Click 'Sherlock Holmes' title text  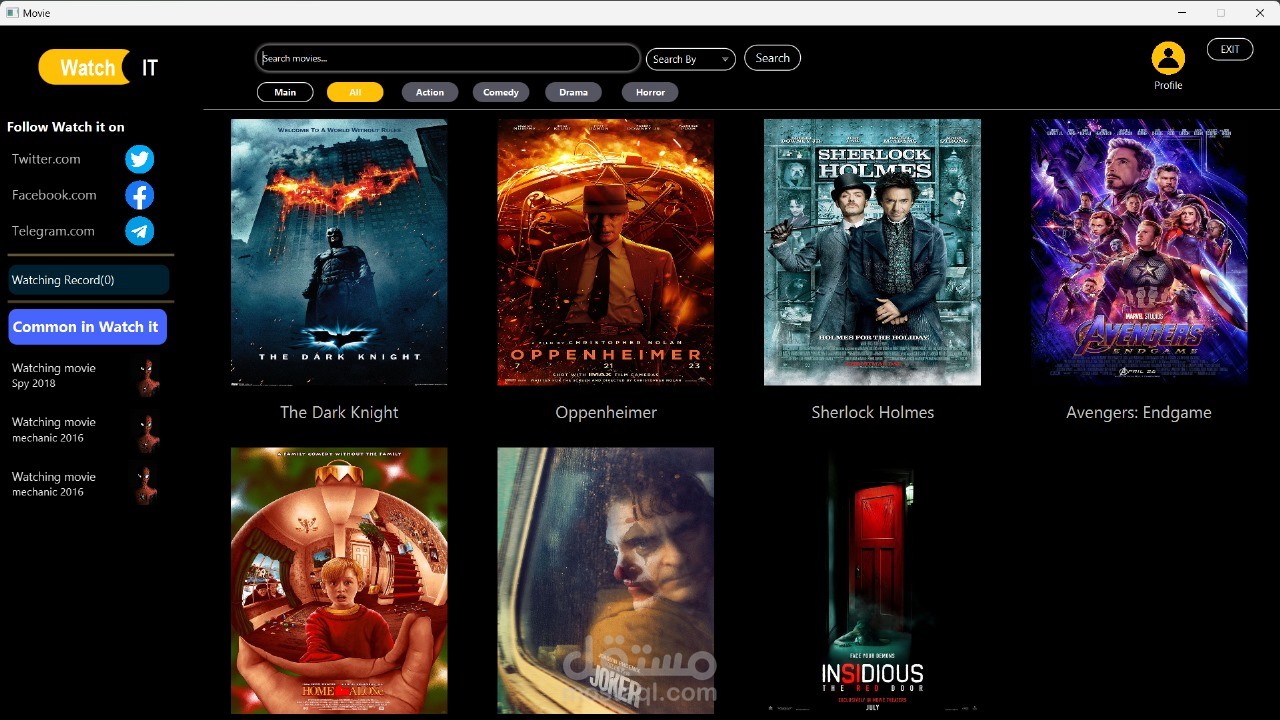pos(873,412)
